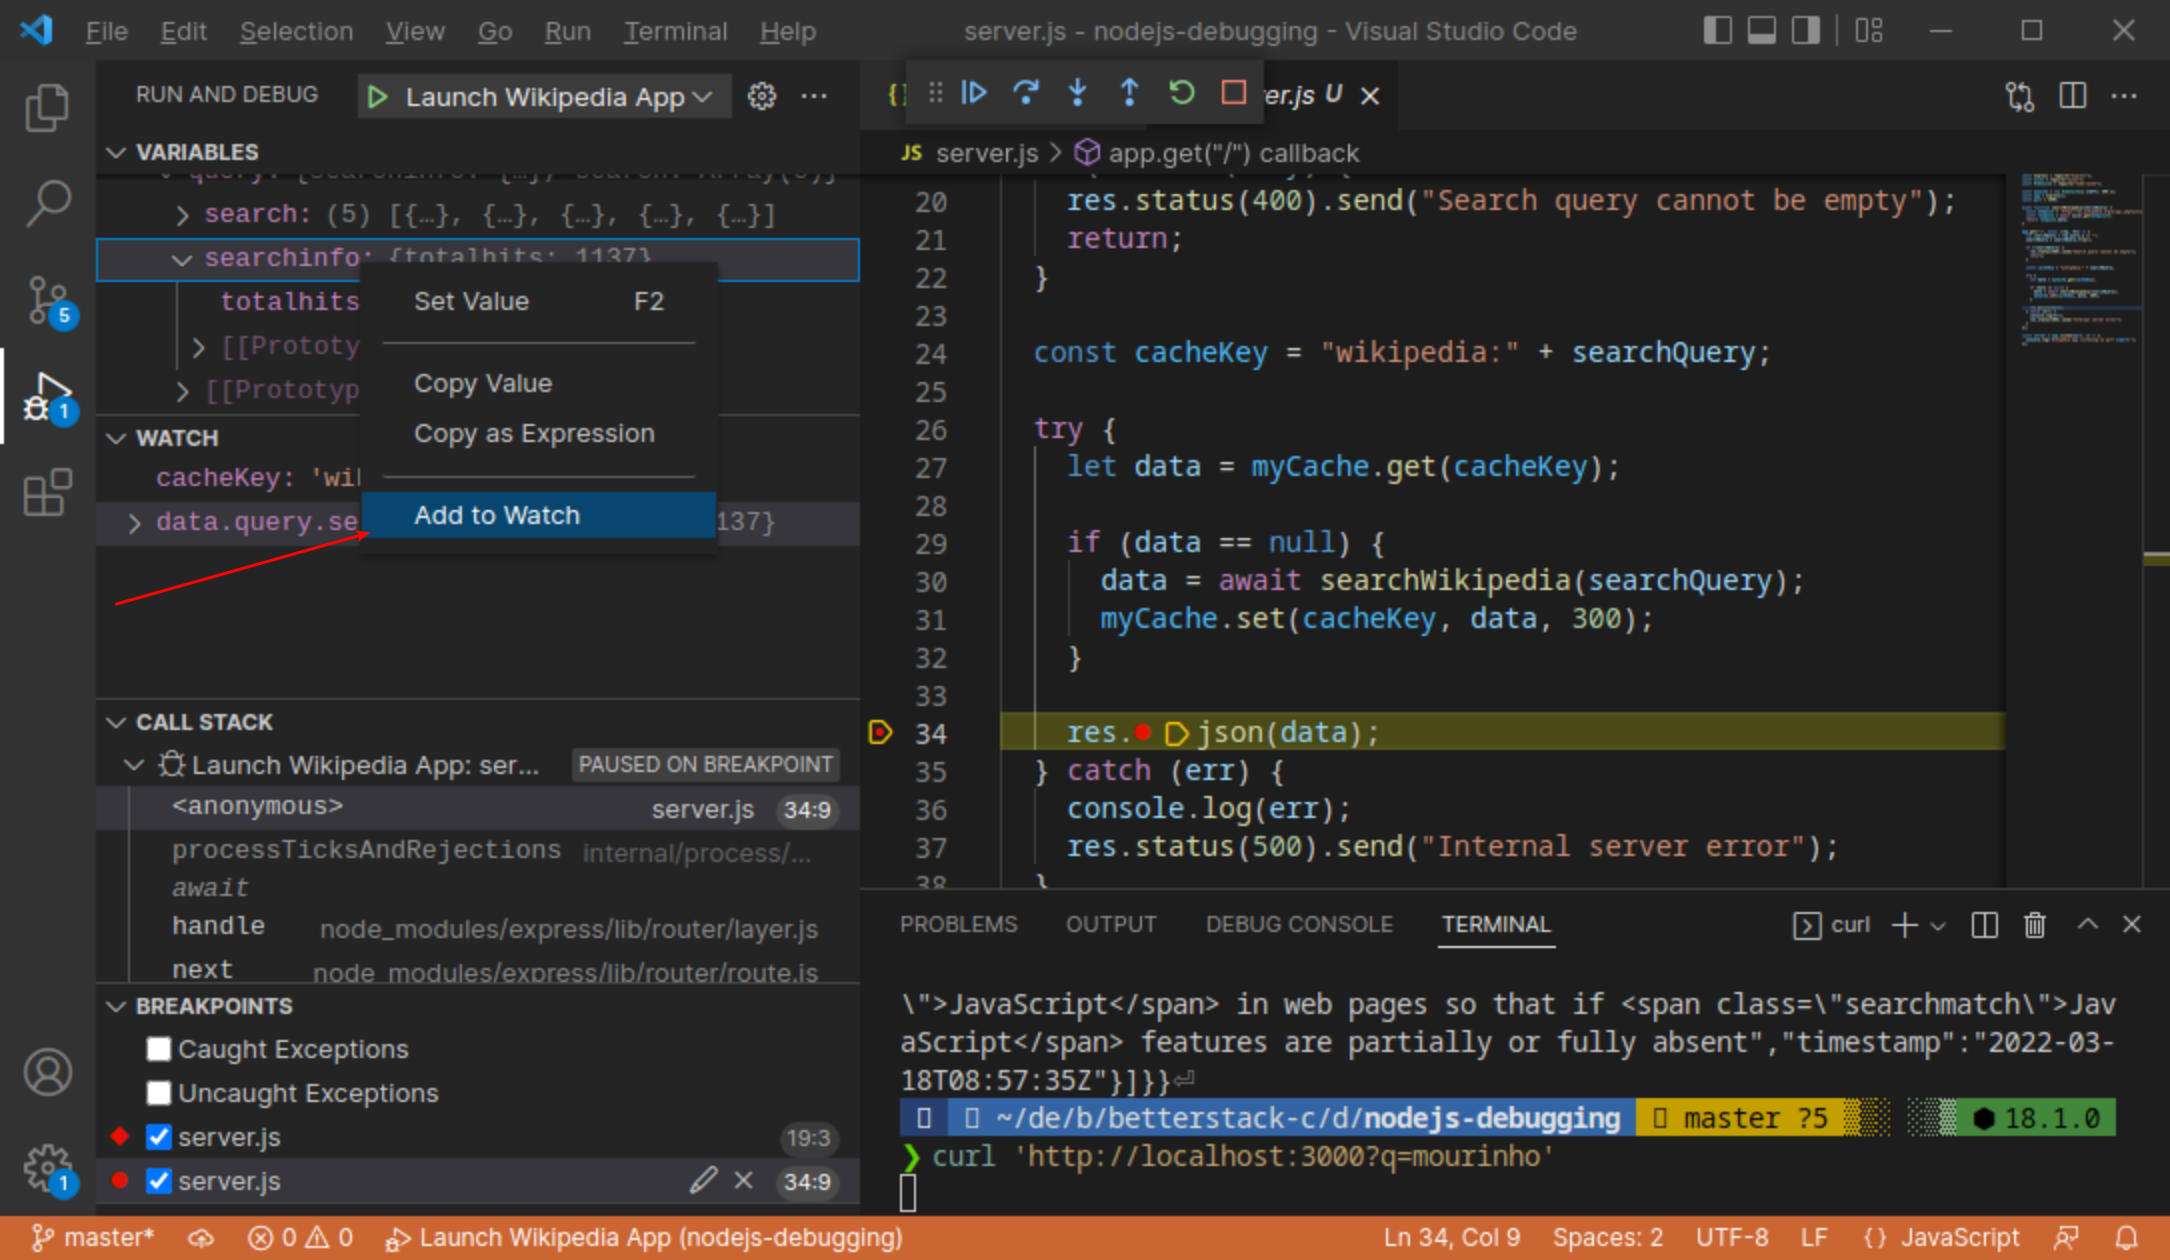Expand the data.query.se watch expression
The height and width of the screenshot is (1260, 2170).
pos(134,522)
